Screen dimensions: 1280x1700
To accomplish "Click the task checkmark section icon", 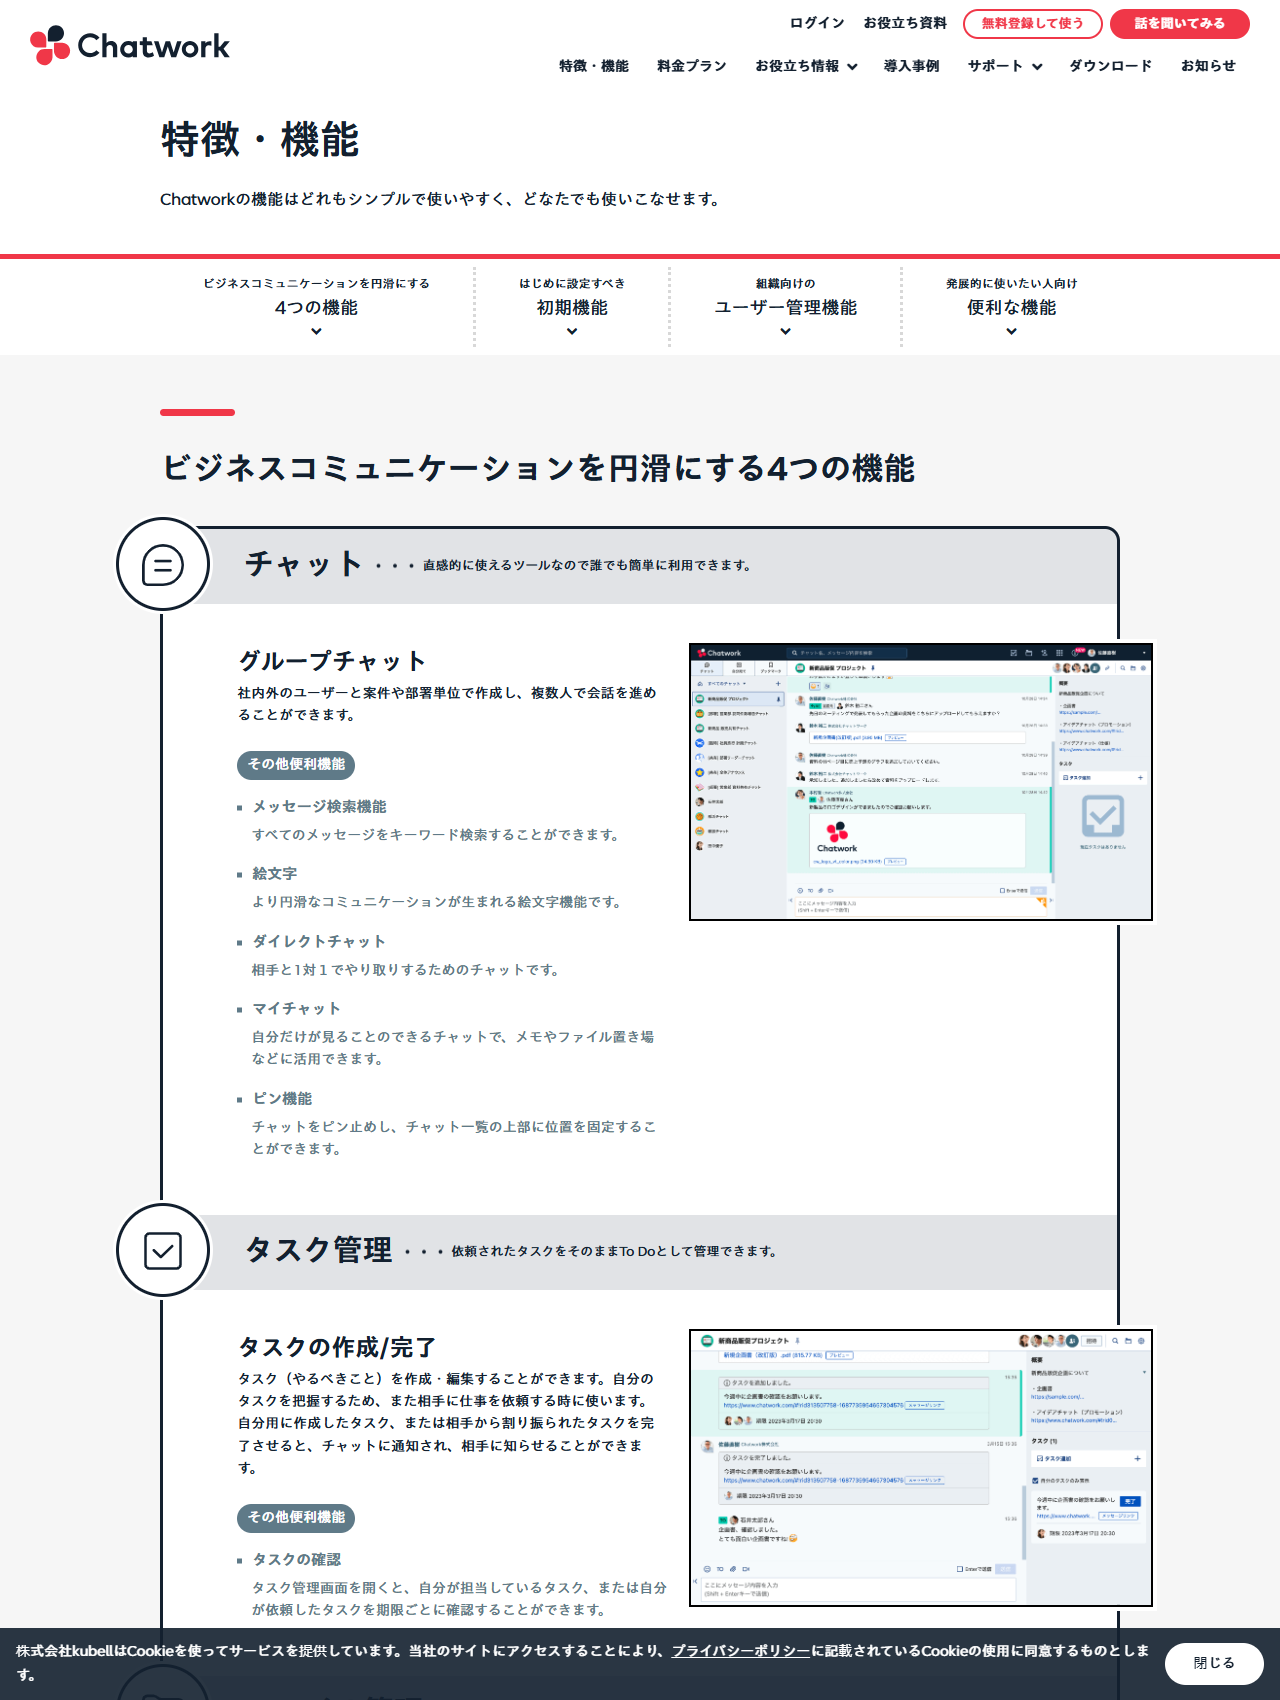I will (163, 1250).
